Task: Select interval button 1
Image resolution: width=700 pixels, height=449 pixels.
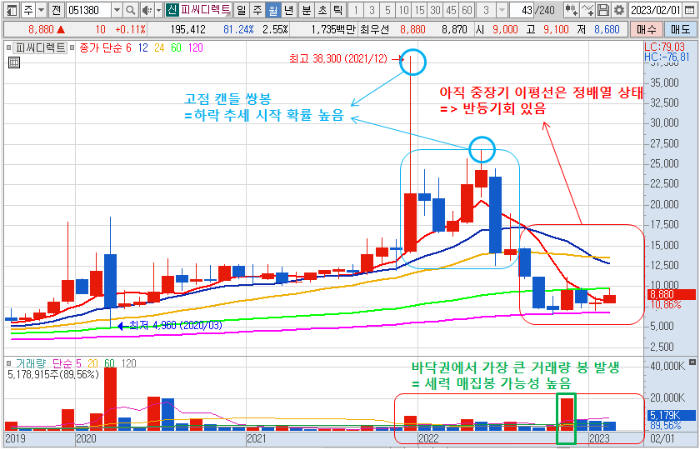Action: pyautogui.click(x=355, y=10)
